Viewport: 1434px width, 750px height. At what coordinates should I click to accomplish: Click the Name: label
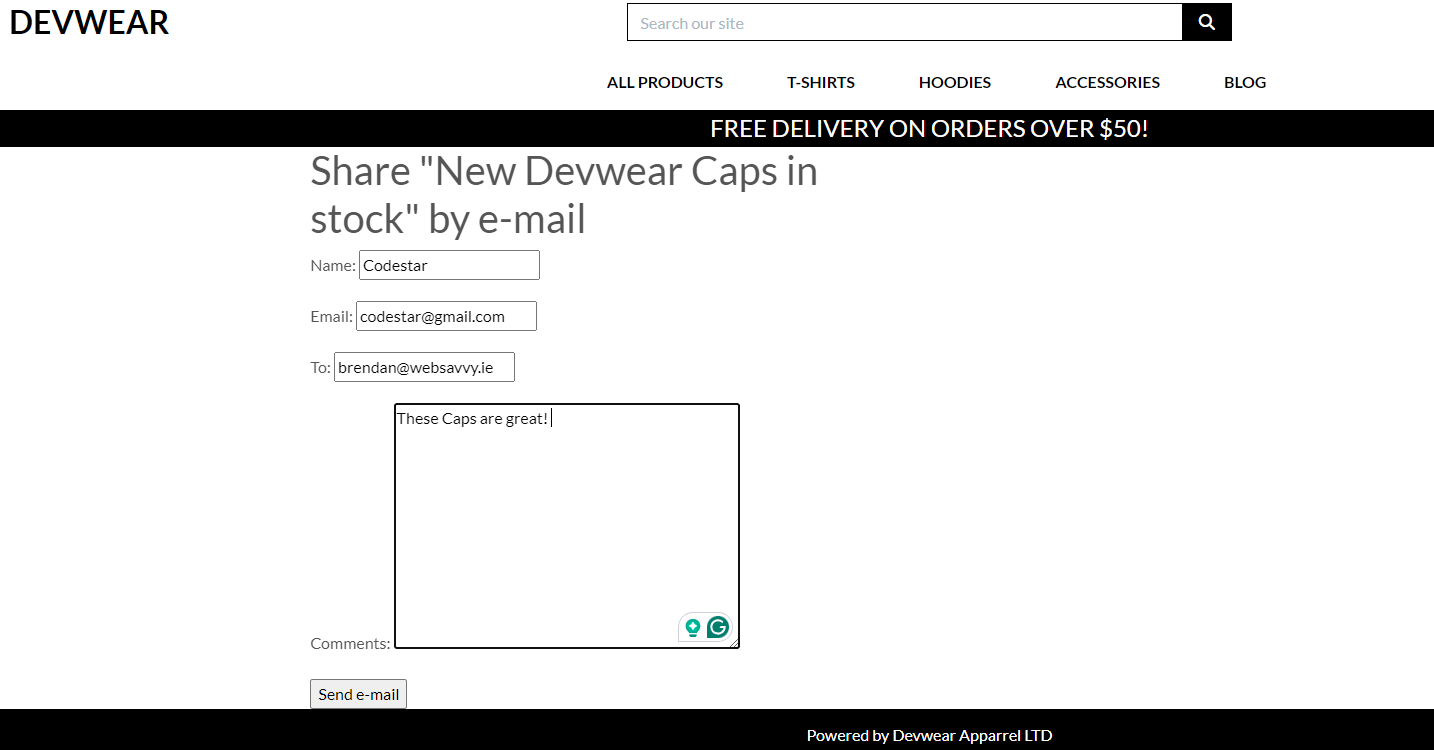tap(333, 265)
